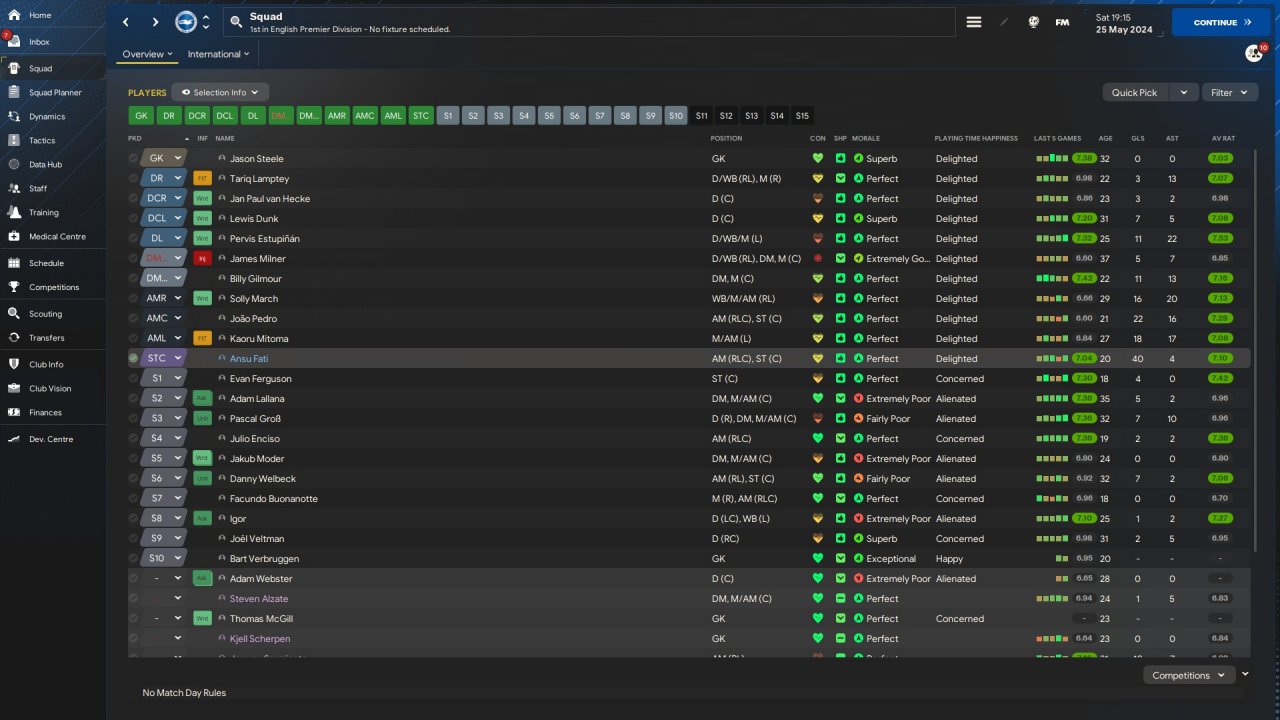
Task: Expand the Quick Pick dropdown arrow
Action: (x=1183, y=92)
